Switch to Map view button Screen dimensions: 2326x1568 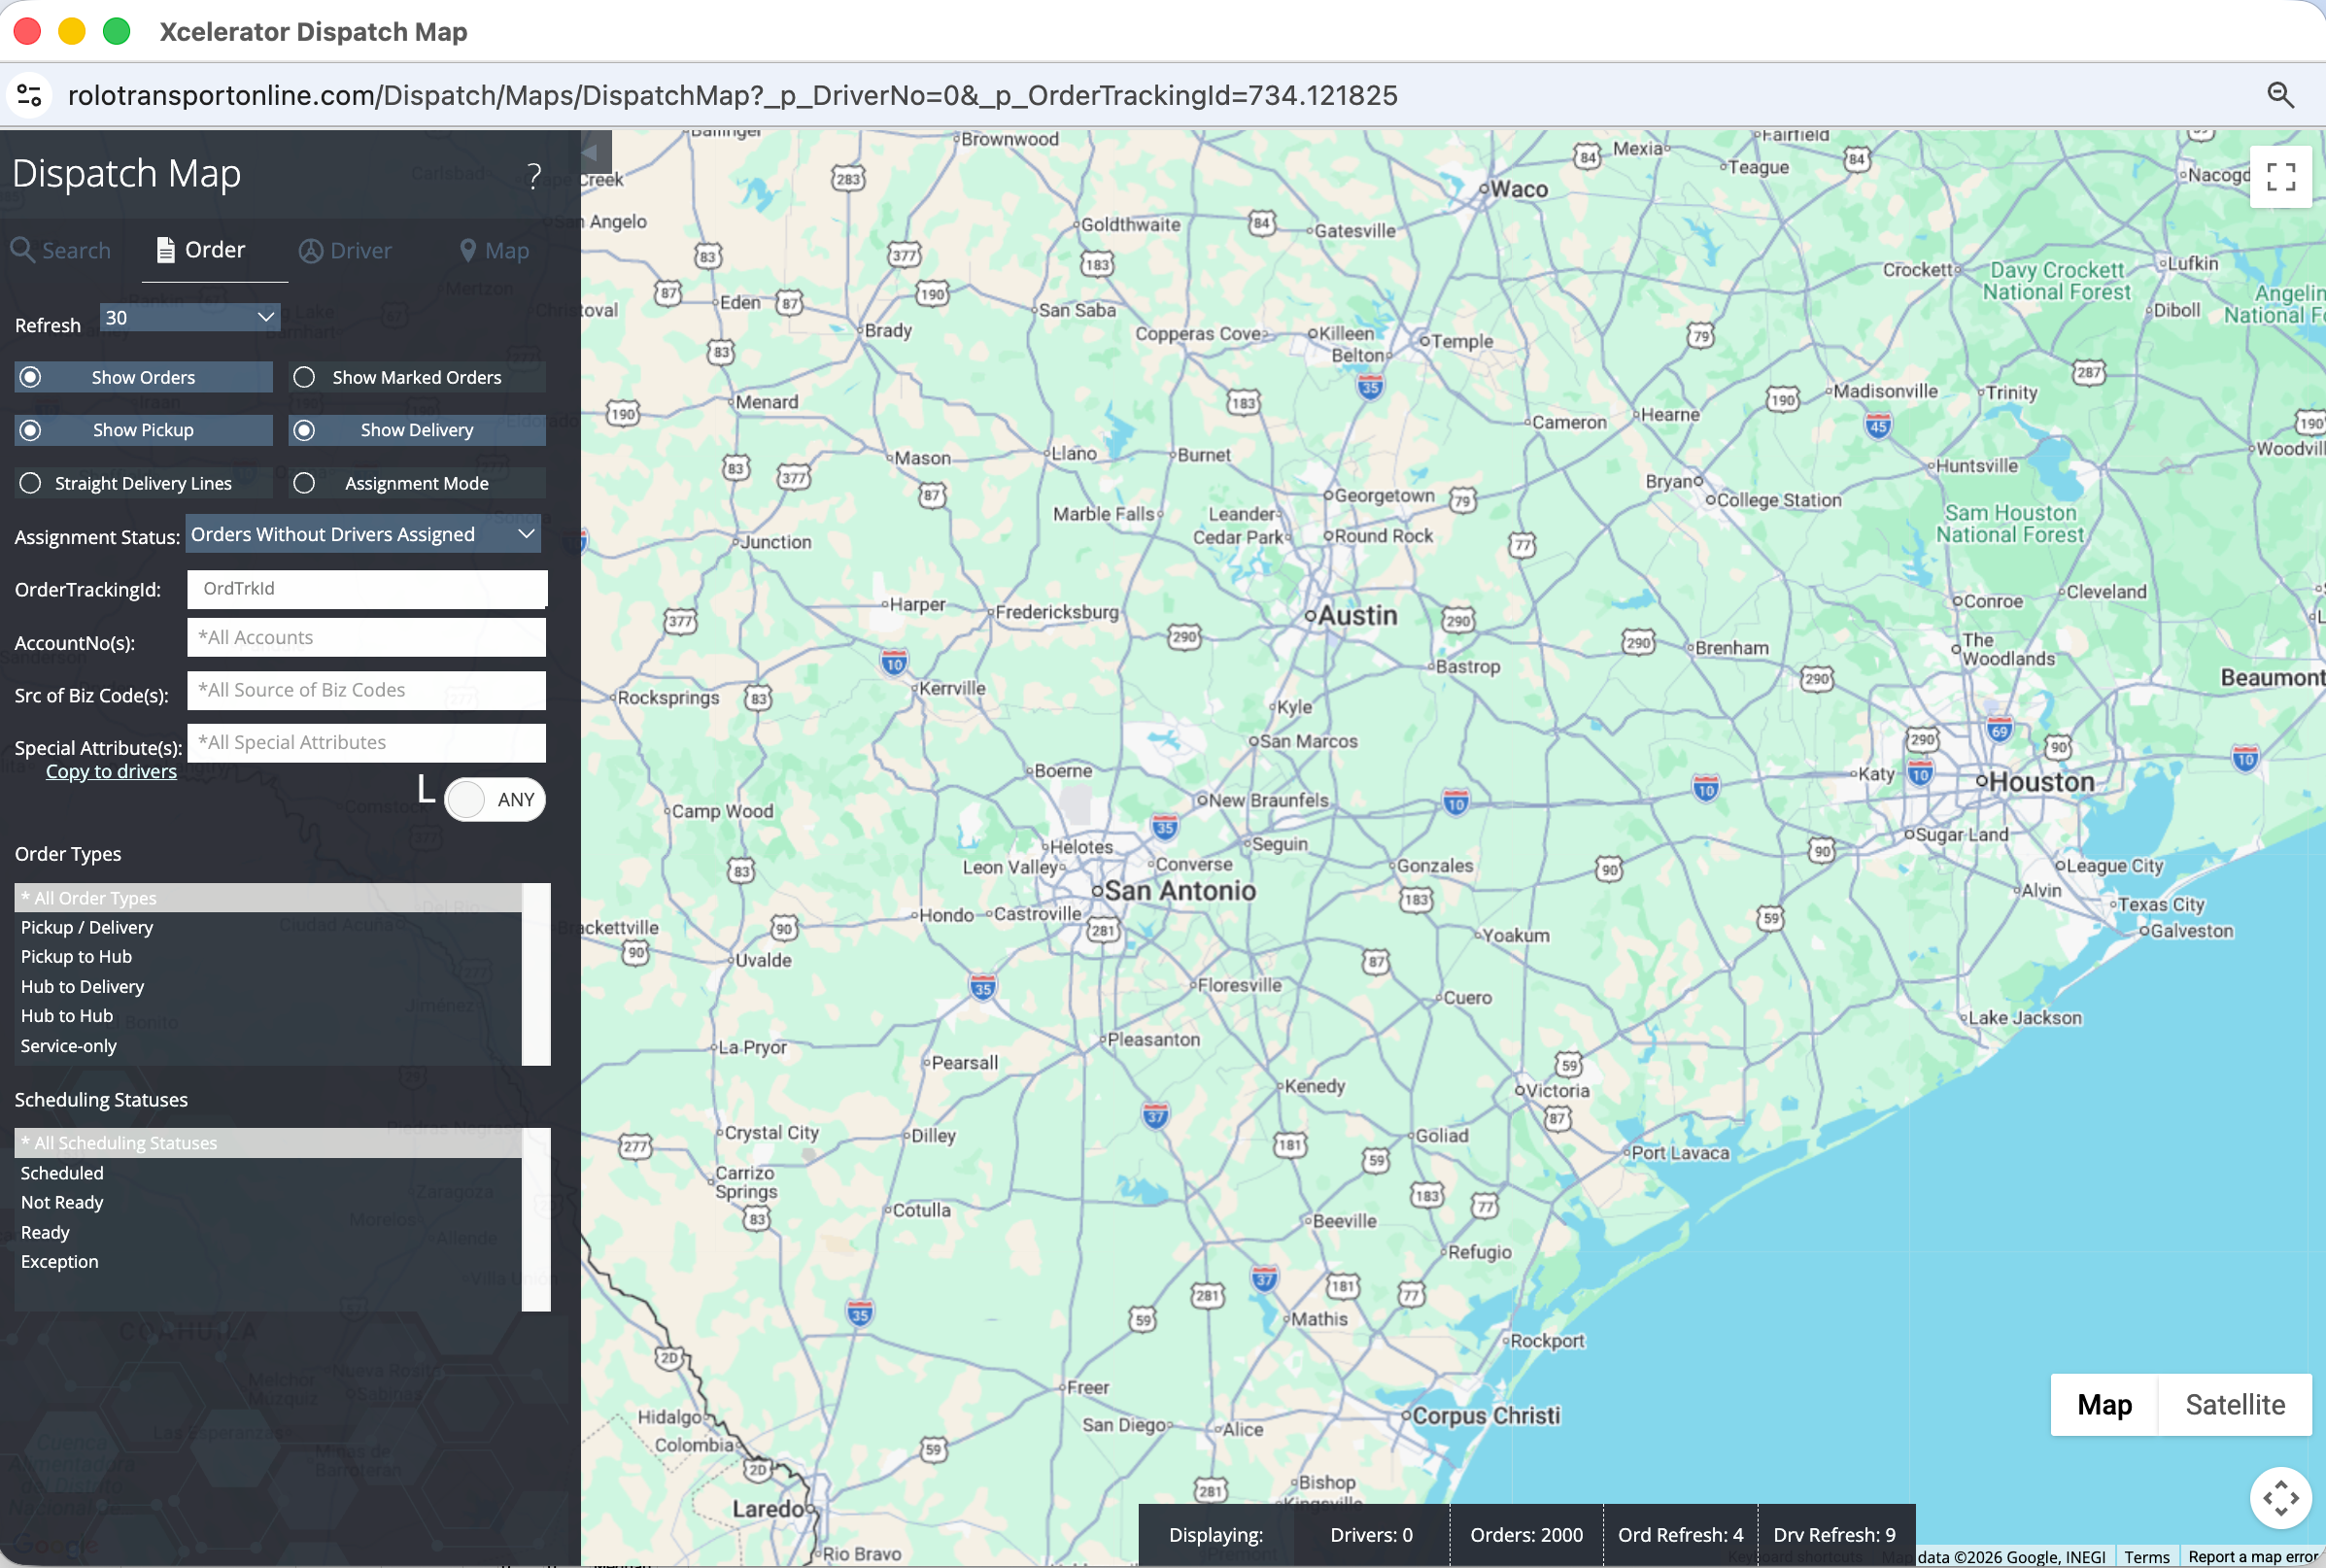(2104, 1404)
